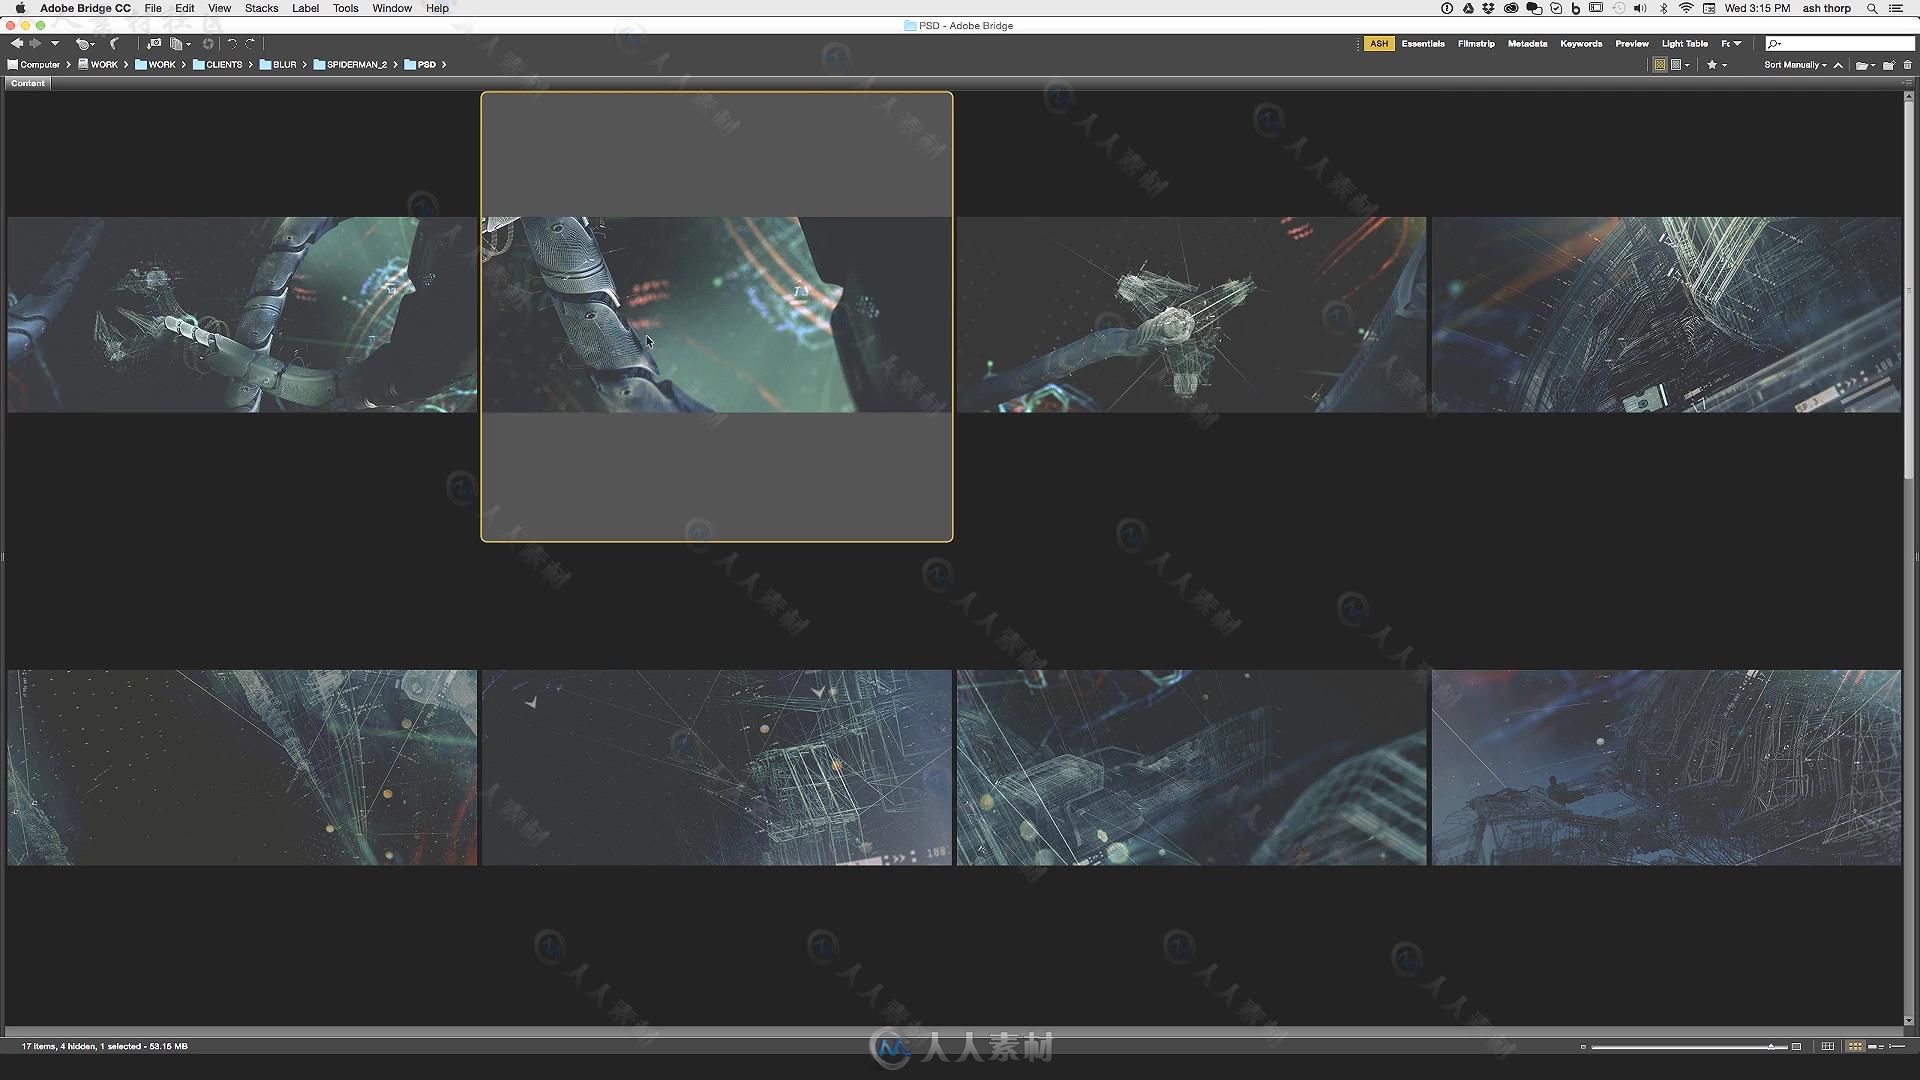Lock the thumbnail grid

(x=1827, y=1047)
